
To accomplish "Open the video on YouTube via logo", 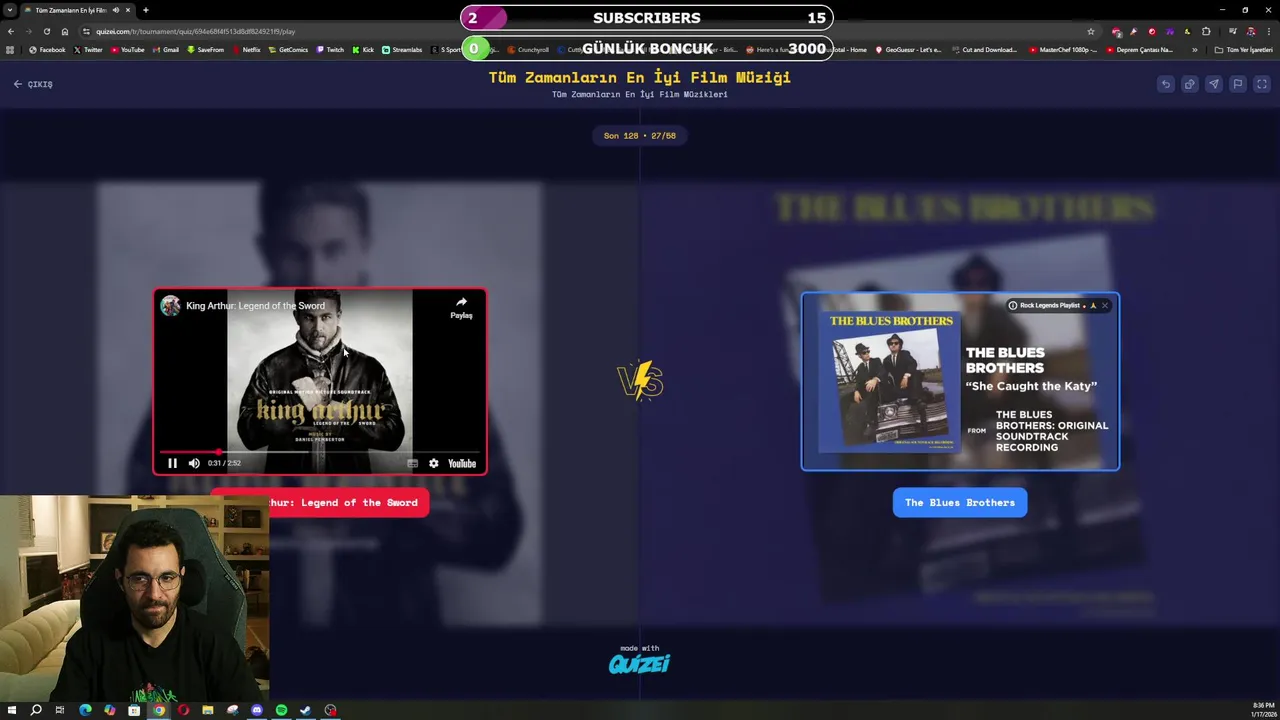I will click(462, 463).
